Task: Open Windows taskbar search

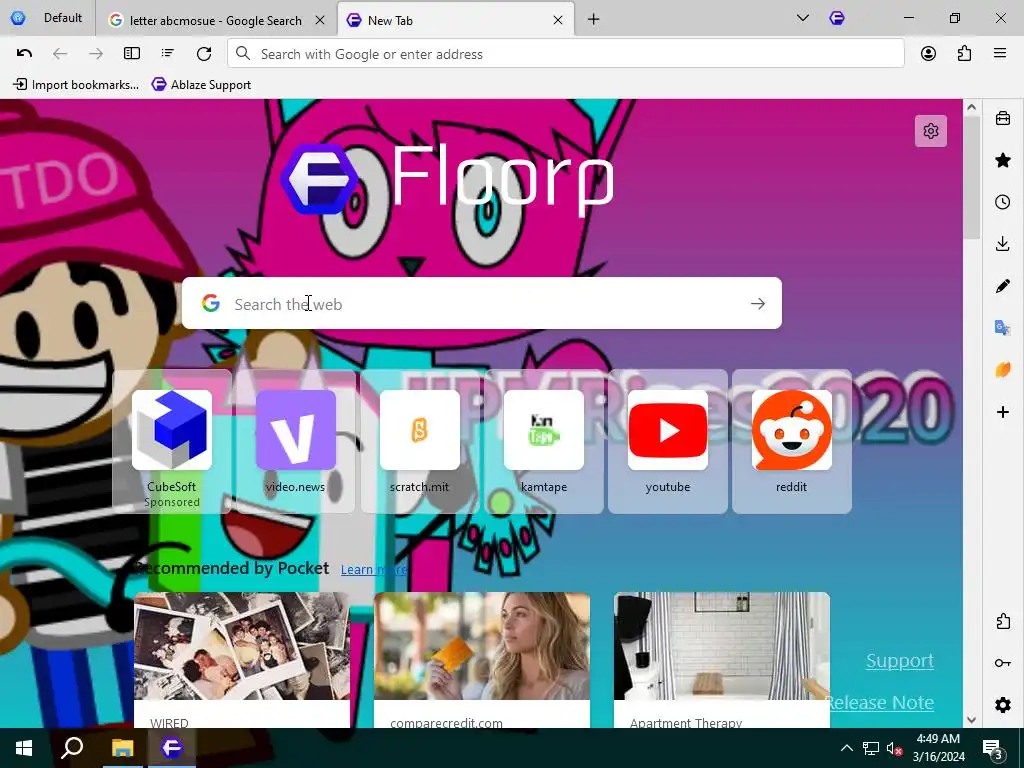Action: coord(72,748)
